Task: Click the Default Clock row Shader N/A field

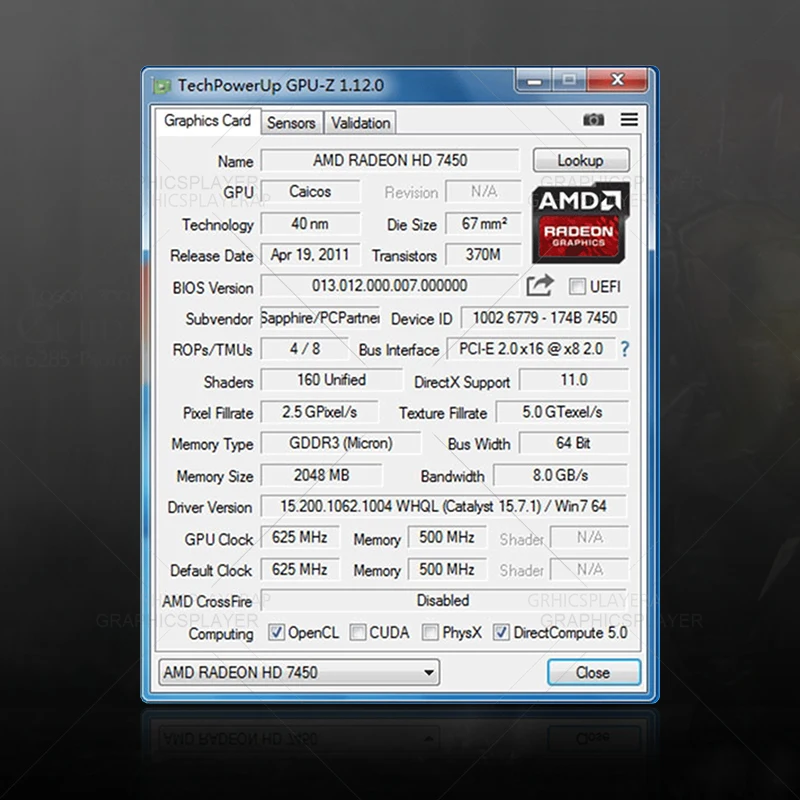Action: click(x=590, y=569)
